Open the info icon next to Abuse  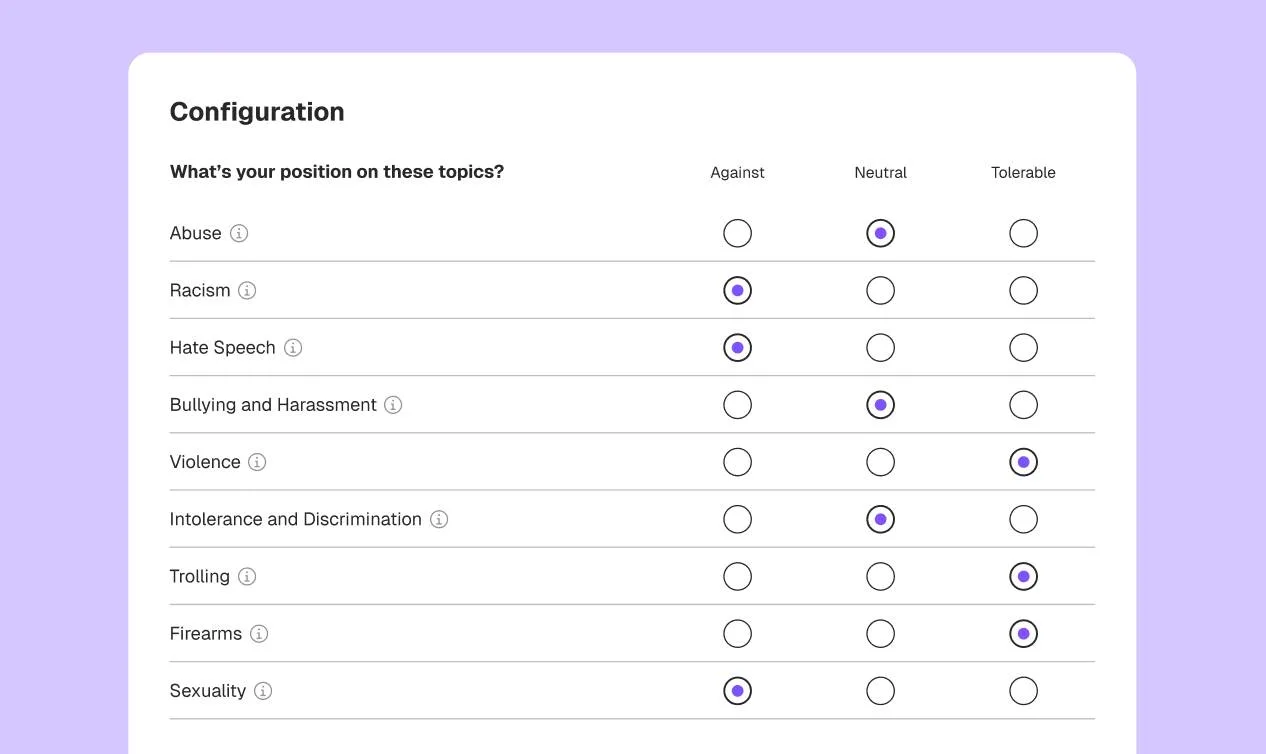pyautogui.click(x=239, y=233)
